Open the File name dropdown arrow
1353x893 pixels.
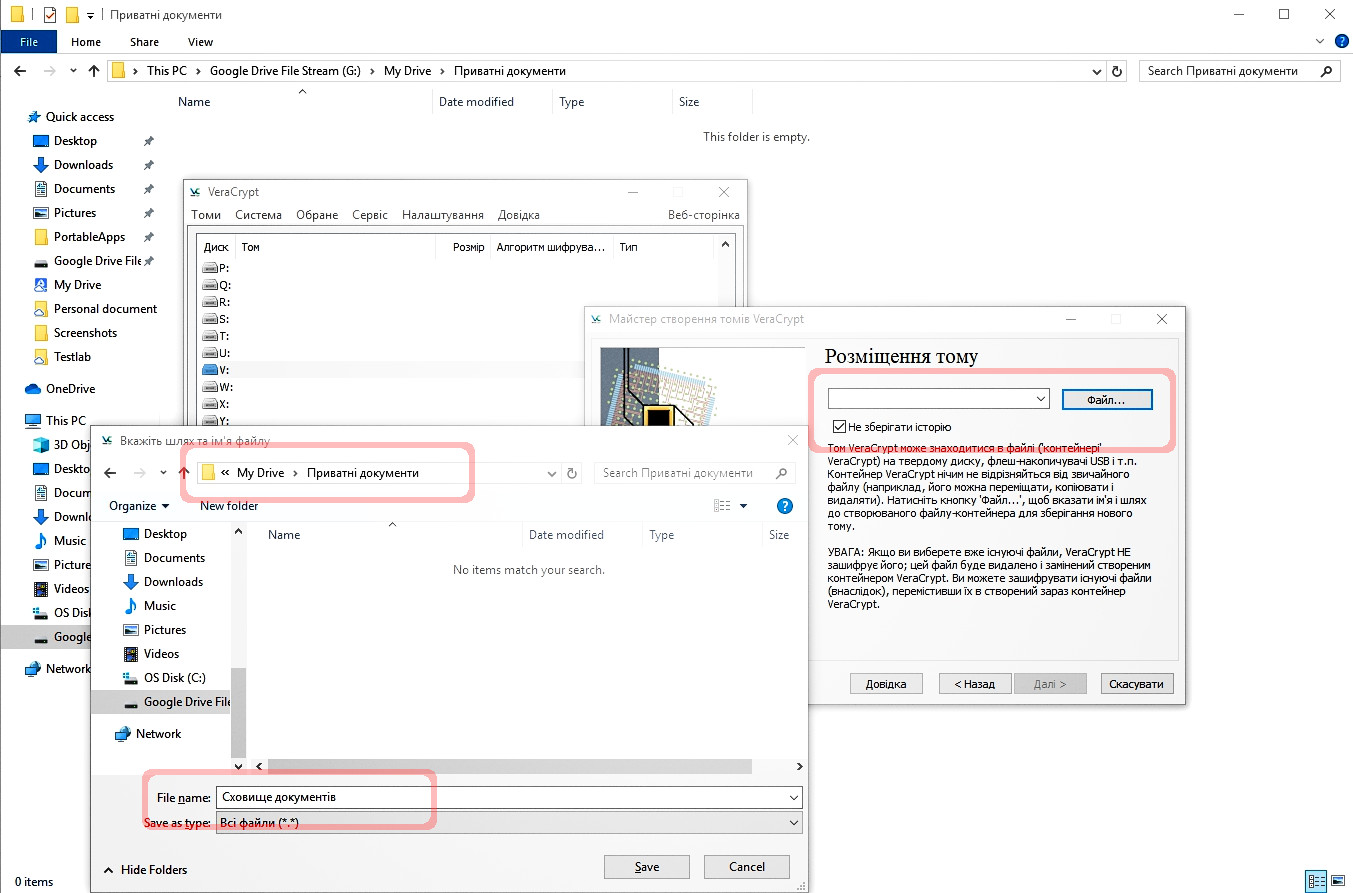point(794,797)
